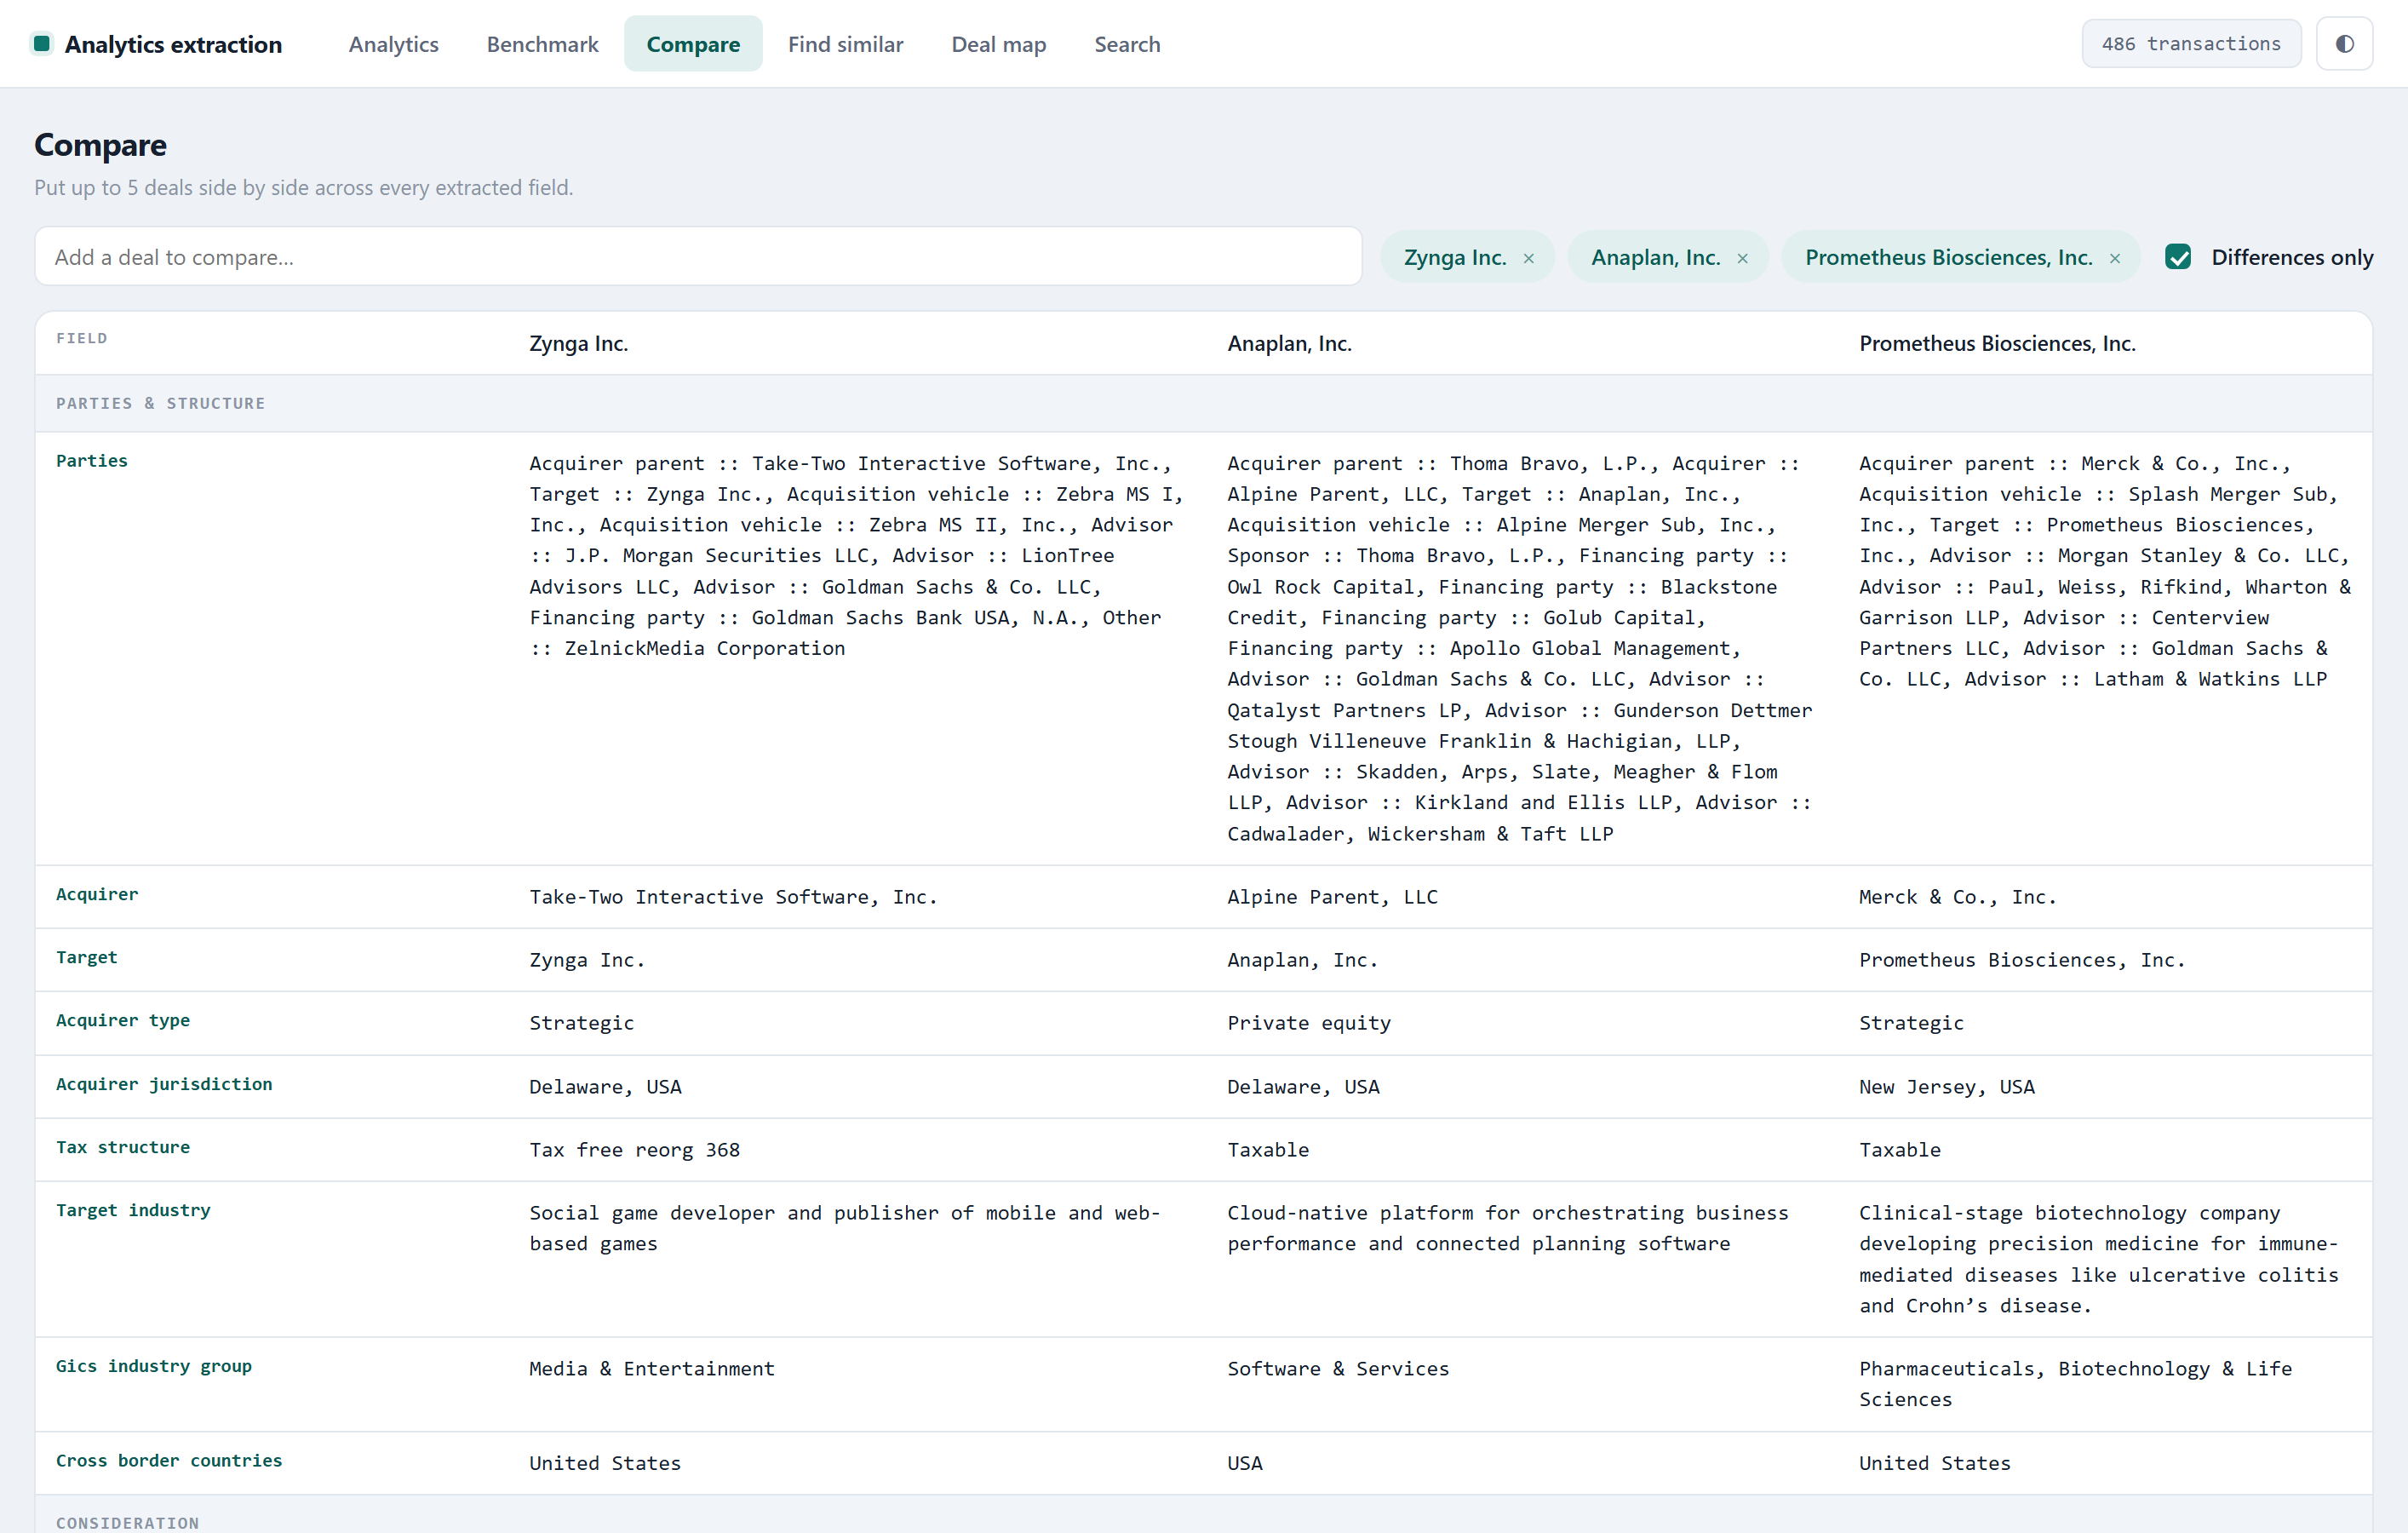Click the Pharmaceuticals, Biotechnology & Life Sciences cell
The image size is (2408, 1533).
(2075, 1384)
